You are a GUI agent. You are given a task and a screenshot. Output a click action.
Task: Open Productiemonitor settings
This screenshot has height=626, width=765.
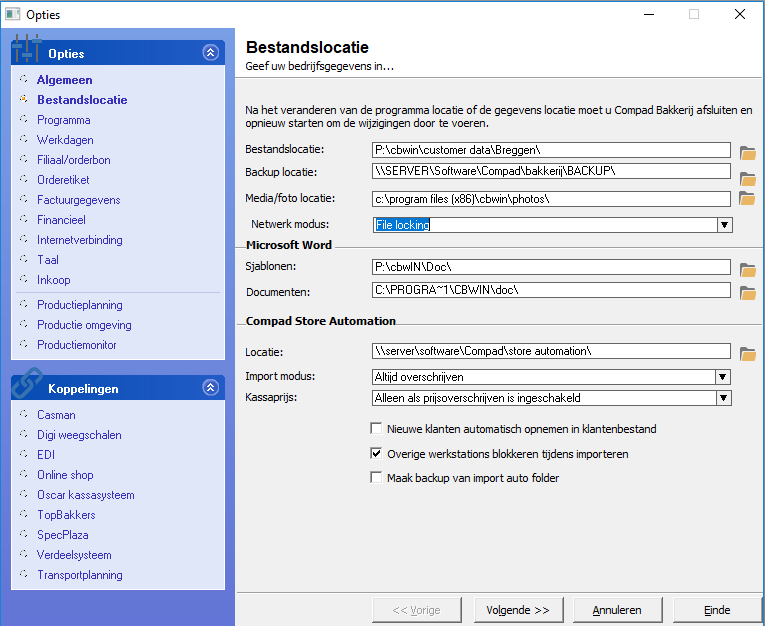[x=77, y=344]
